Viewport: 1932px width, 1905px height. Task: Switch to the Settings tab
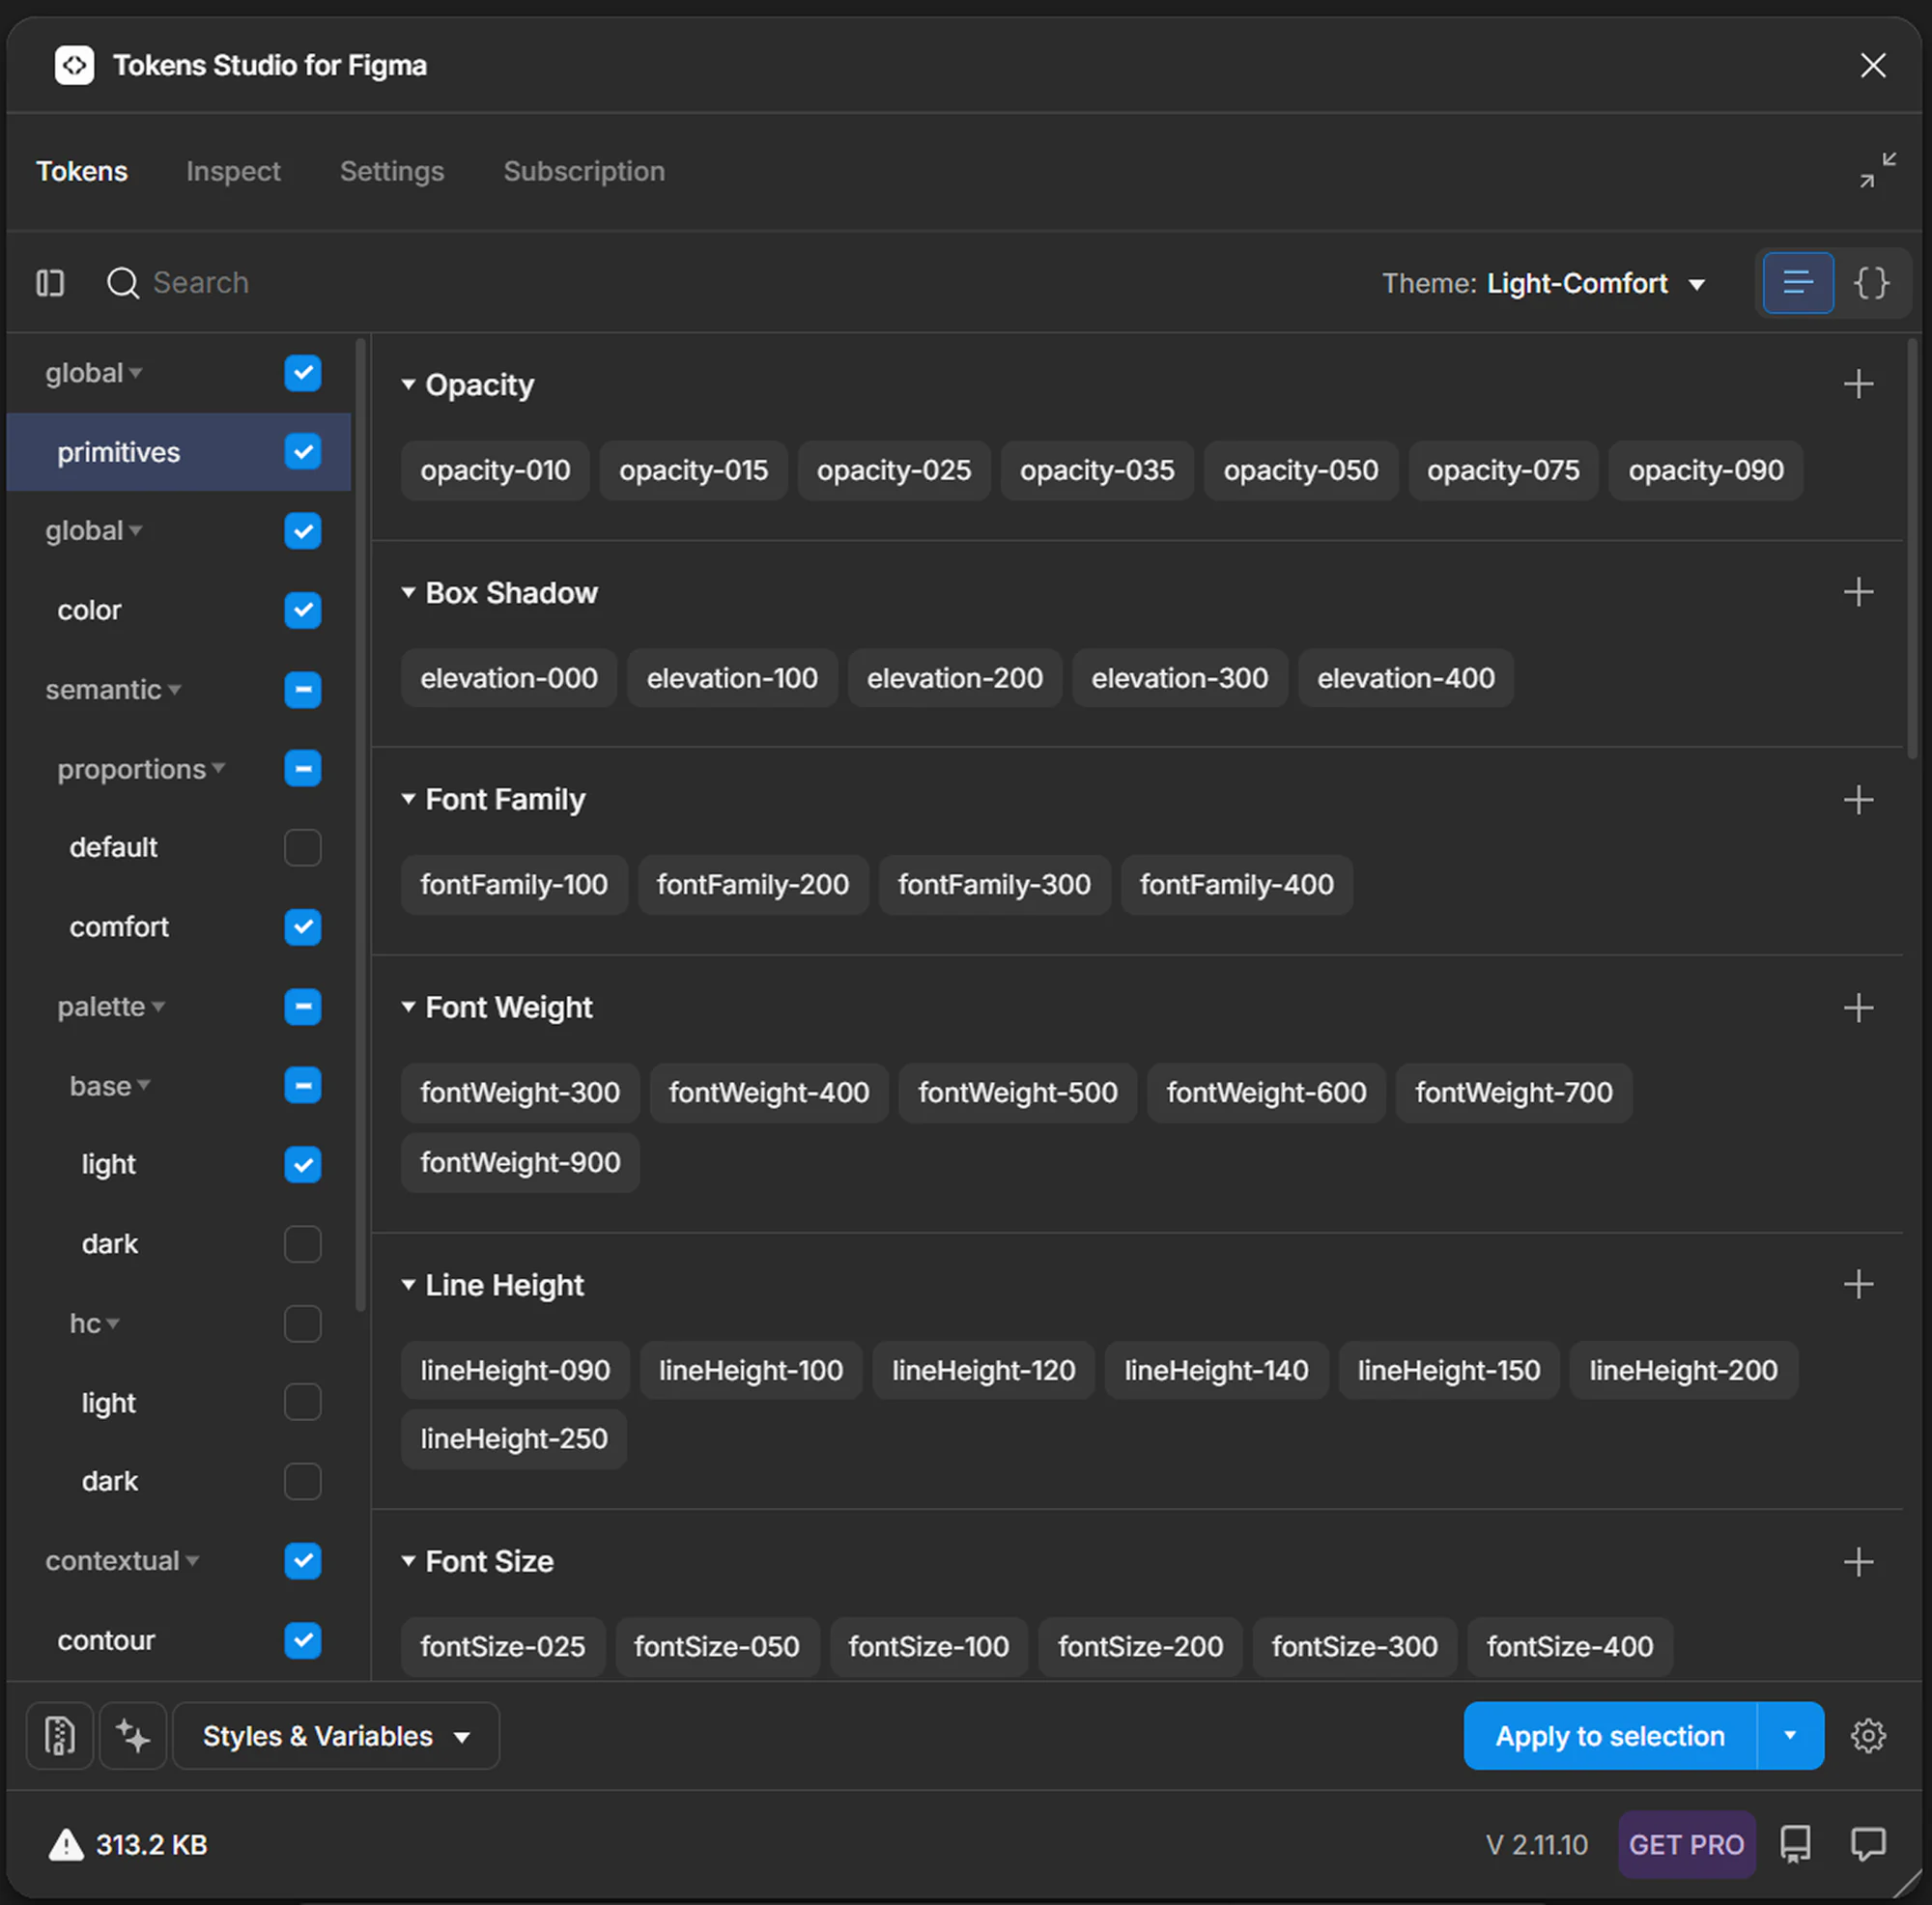[x=392, y=171]
